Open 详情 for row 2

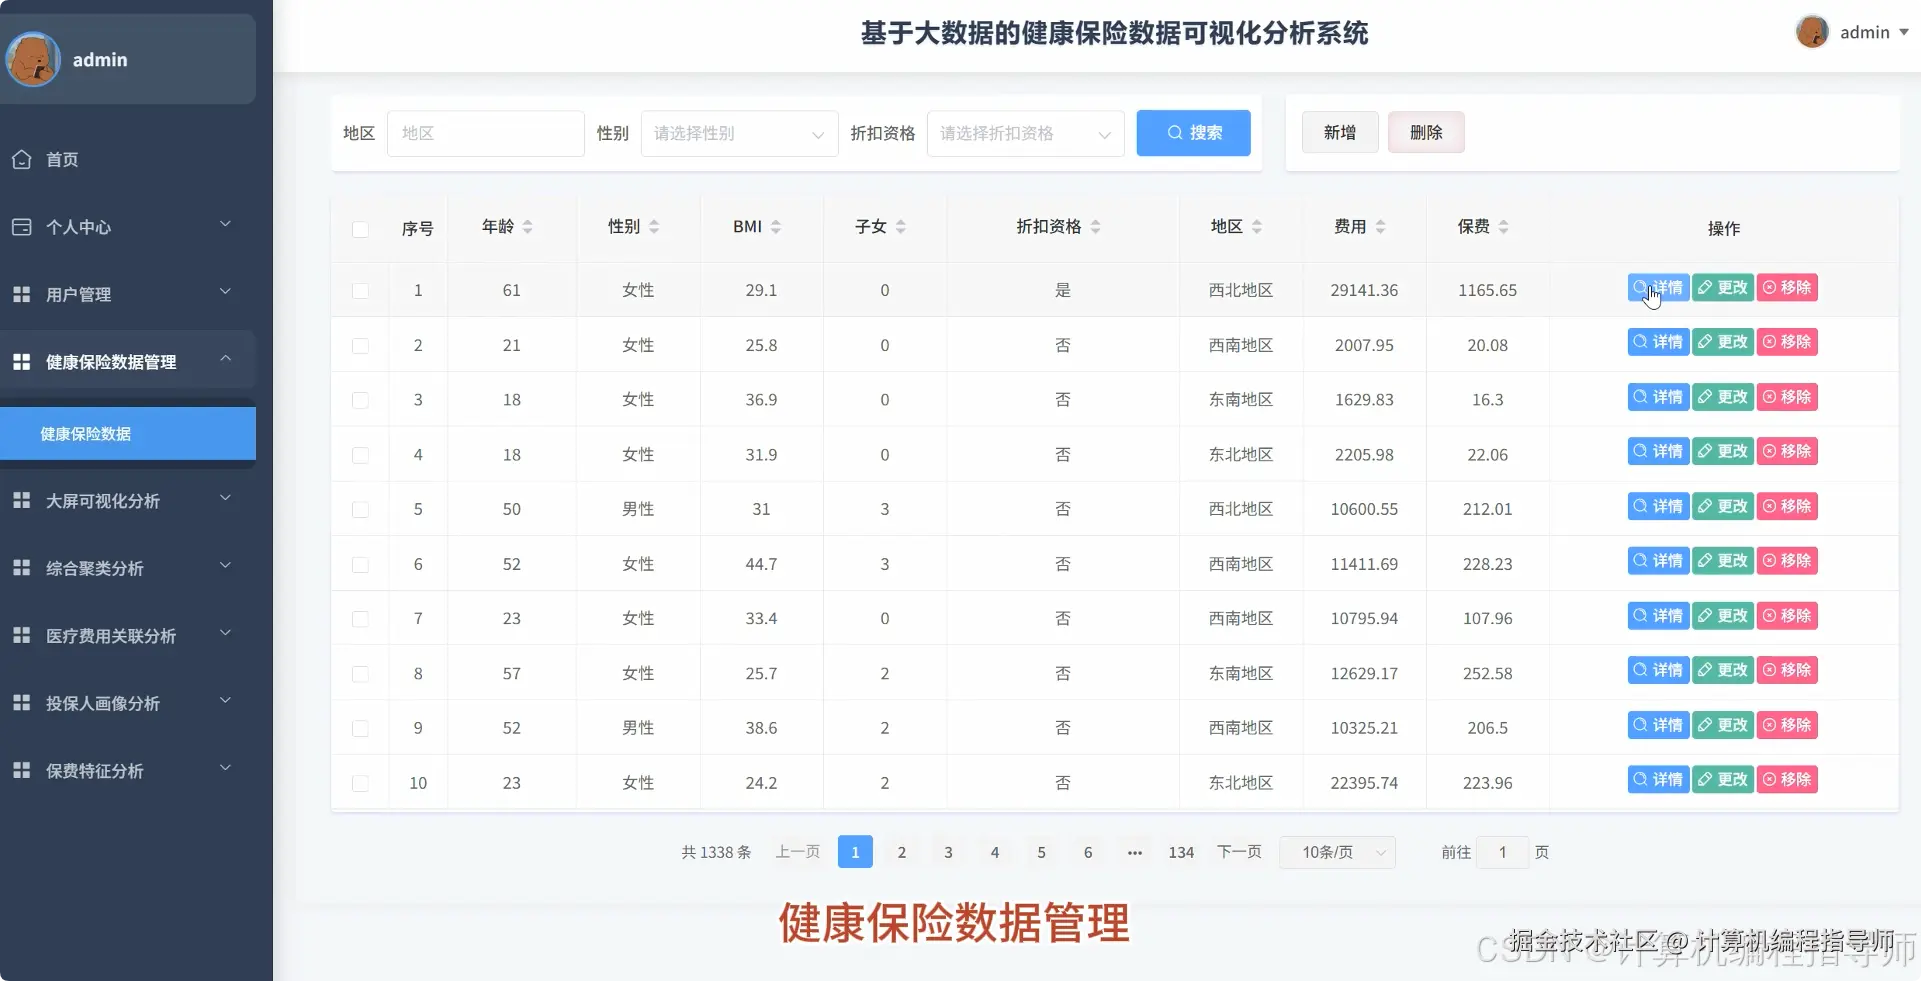coord(1658,342)
